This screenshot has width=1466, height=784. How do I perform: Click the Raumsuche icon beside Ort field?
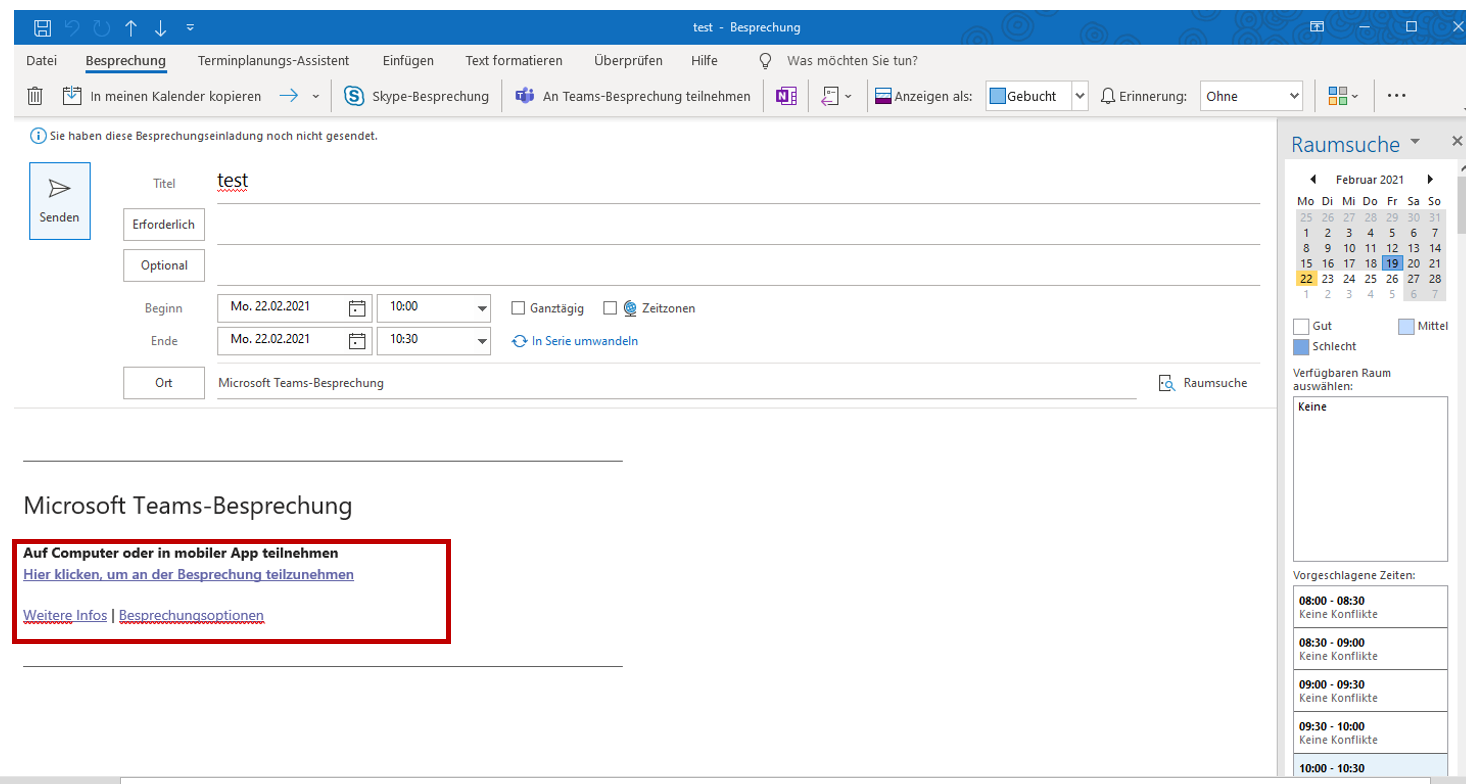pos(1166,383)
